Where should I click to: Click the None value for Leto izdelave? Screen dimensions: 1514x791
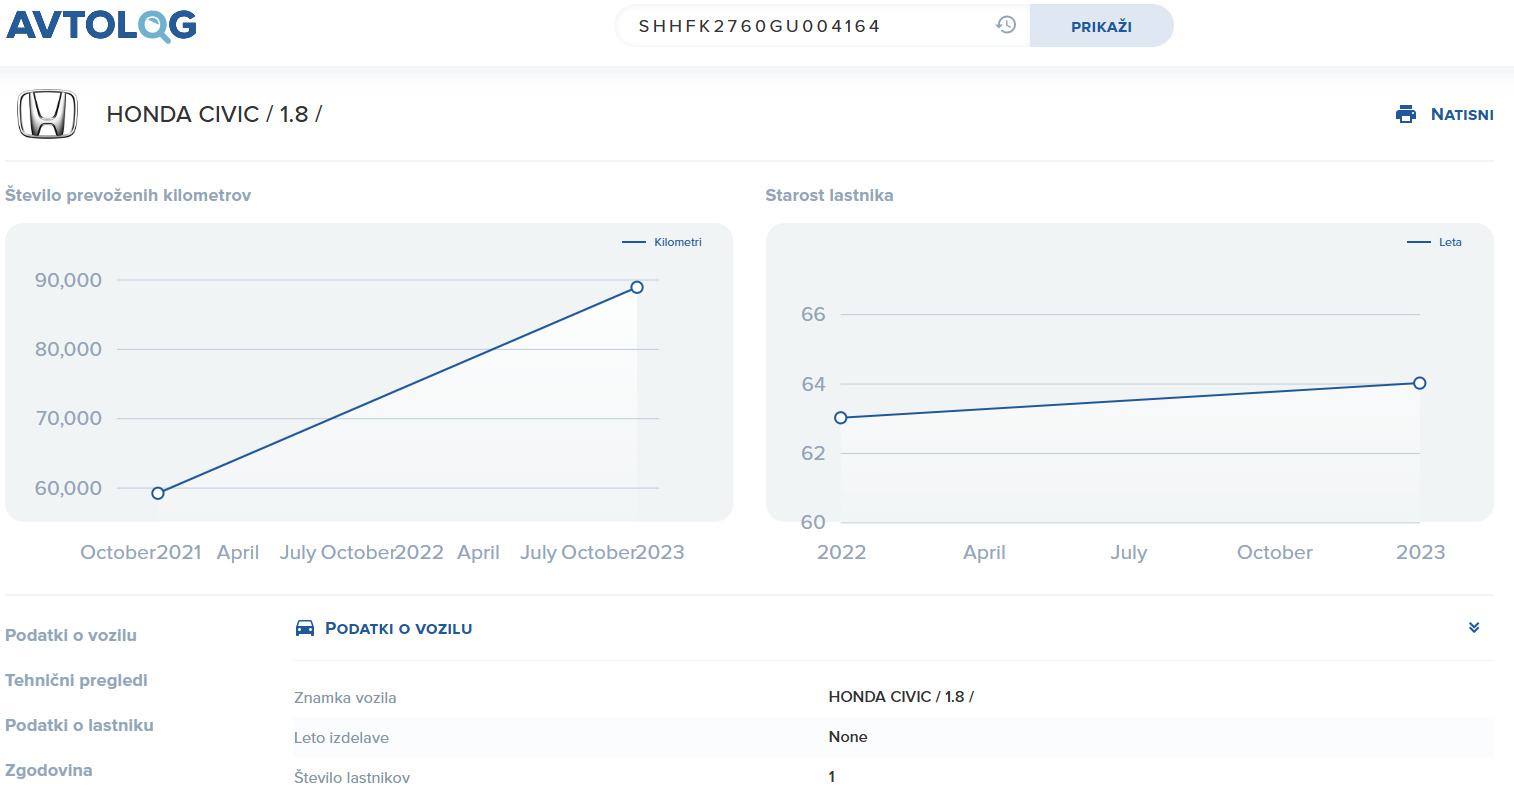point(848,737)
